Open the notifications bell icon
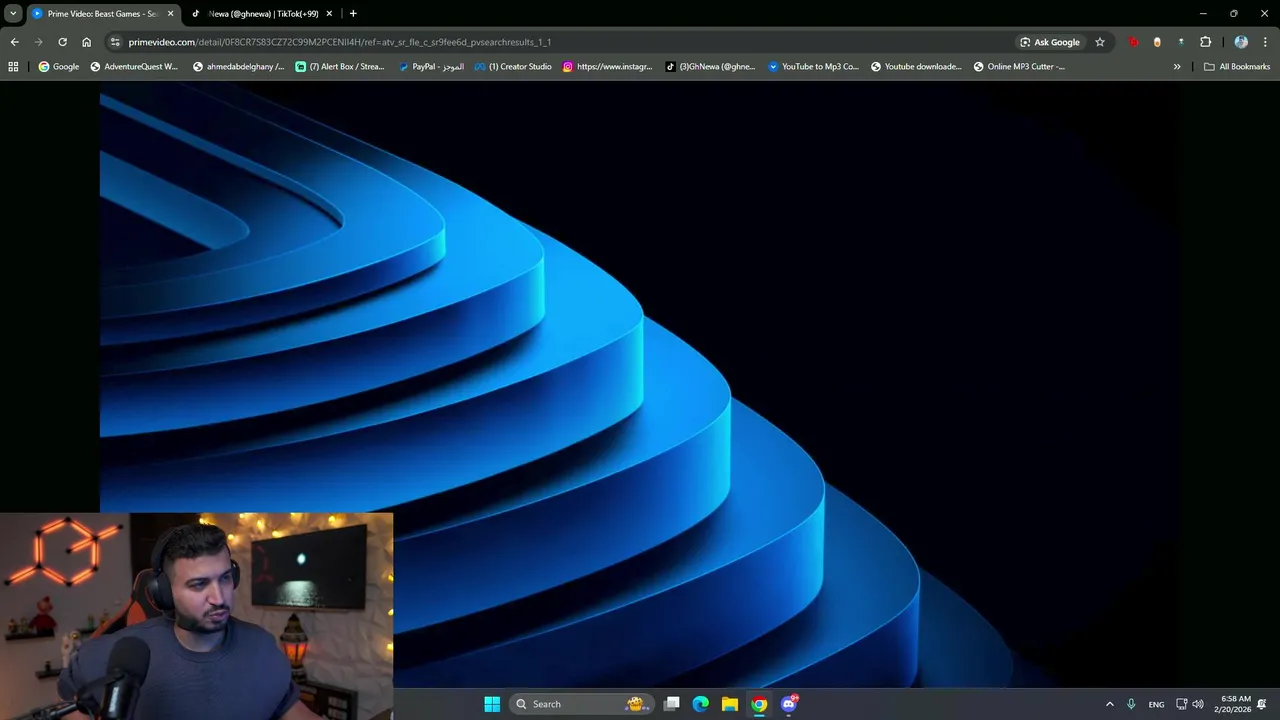 pos(1262,704)
